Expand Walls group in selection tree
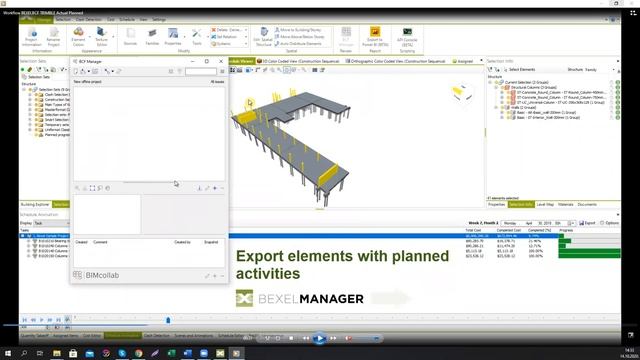 click(x=496, y=107)
